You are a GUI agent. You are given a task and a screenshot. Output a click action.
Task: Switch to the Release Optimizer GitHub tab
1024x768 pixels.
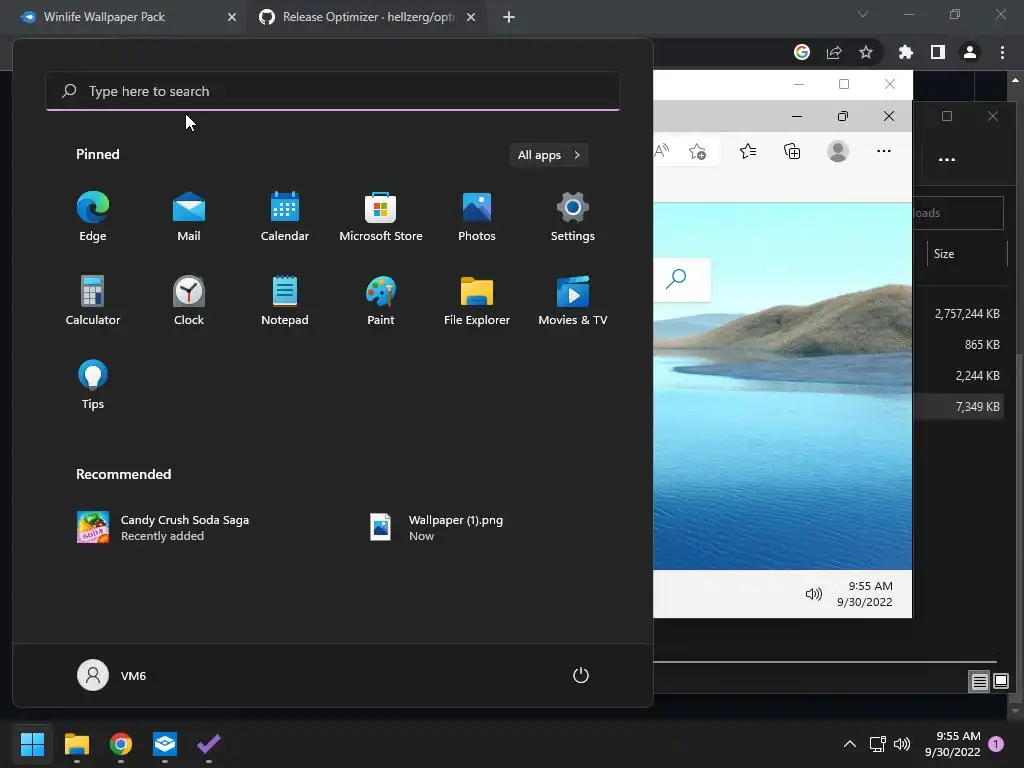[368, 17]
